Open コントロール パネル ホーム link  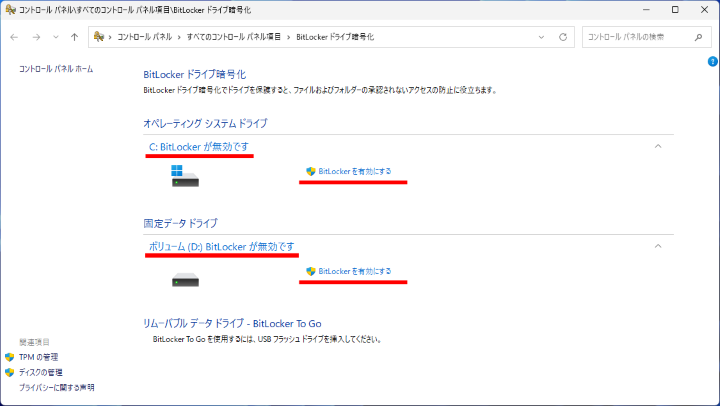tap(56, 68)
